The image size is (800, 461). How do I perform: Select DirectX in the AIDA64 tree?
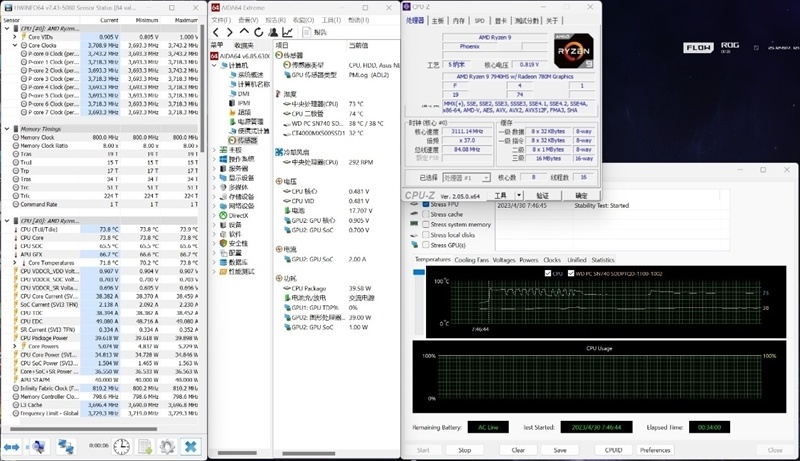pos(238,215)
